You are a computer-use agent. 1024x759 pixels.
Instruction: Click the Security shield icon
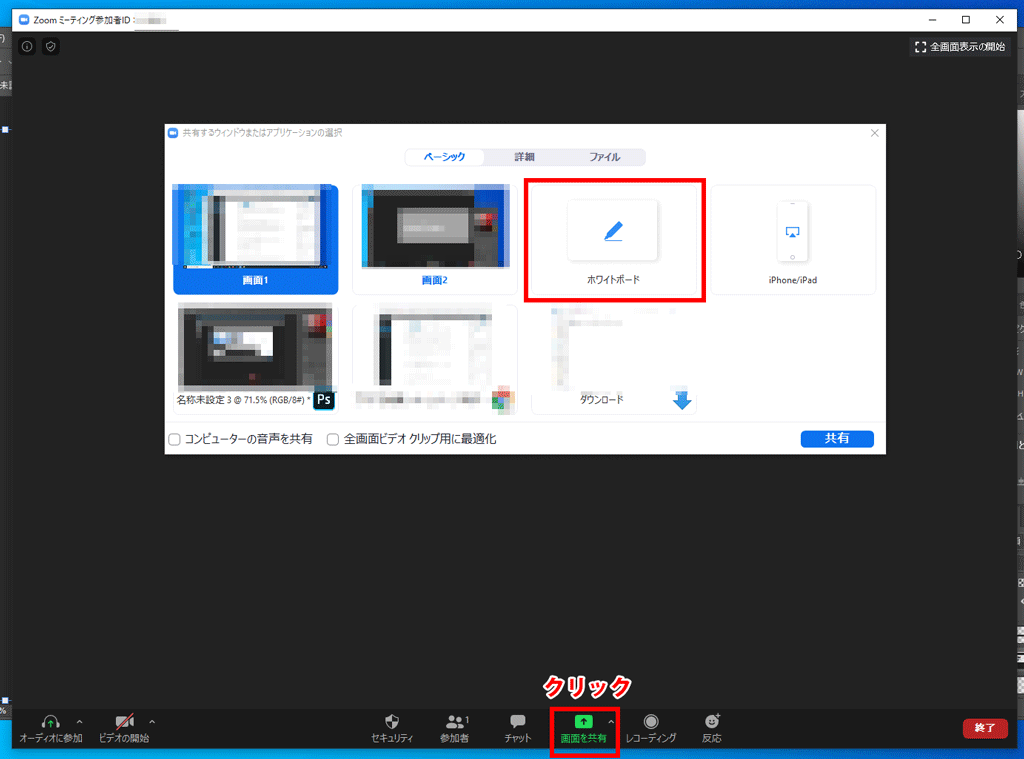(392, 721)
